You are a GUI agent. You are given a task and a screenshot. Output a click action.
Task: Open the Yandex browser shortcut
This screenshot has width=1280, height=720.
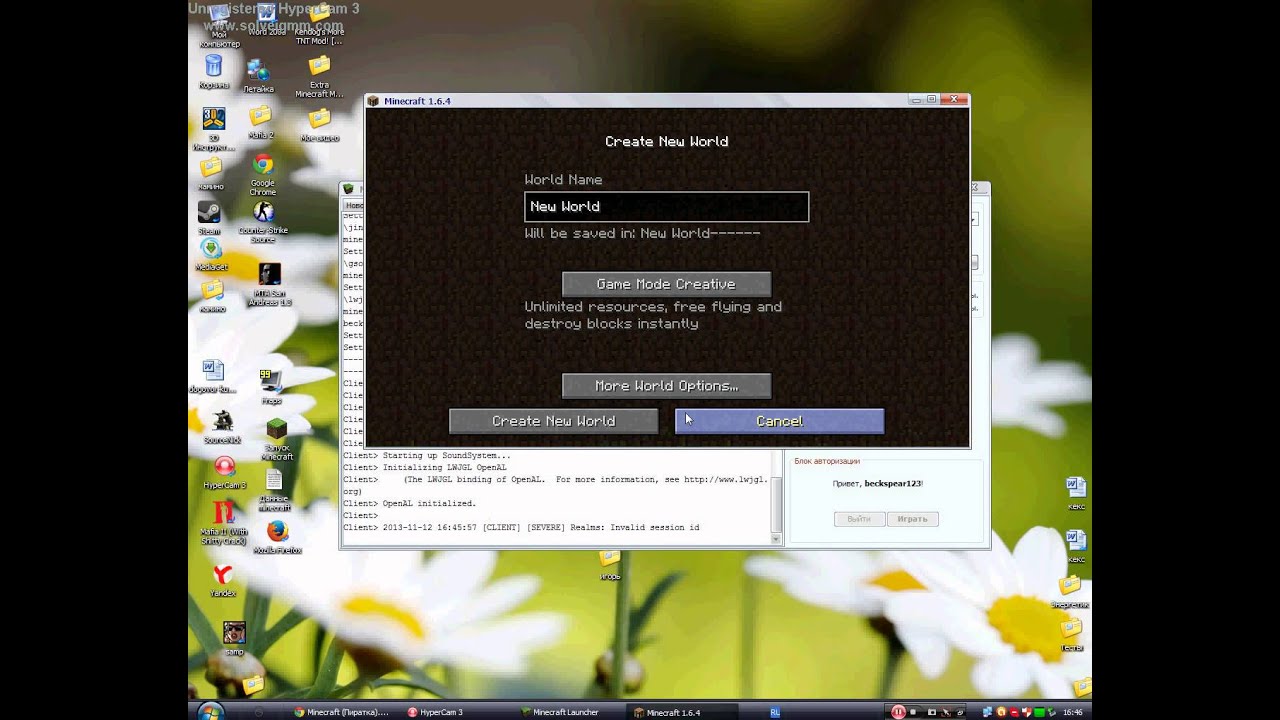[x=223, y=580]
